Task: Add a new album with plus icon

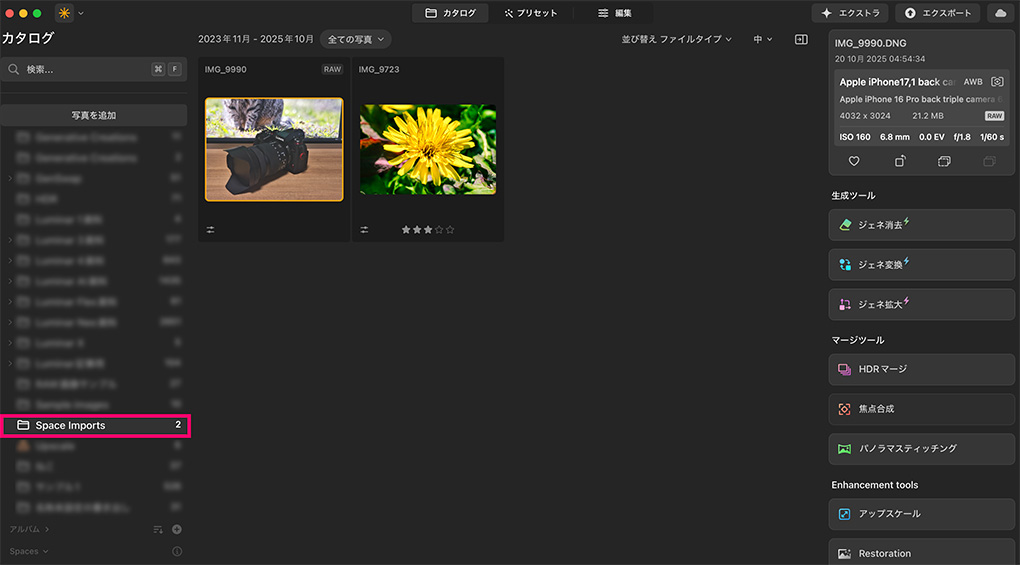Action: pyautogui.click(x=177, y=529)
